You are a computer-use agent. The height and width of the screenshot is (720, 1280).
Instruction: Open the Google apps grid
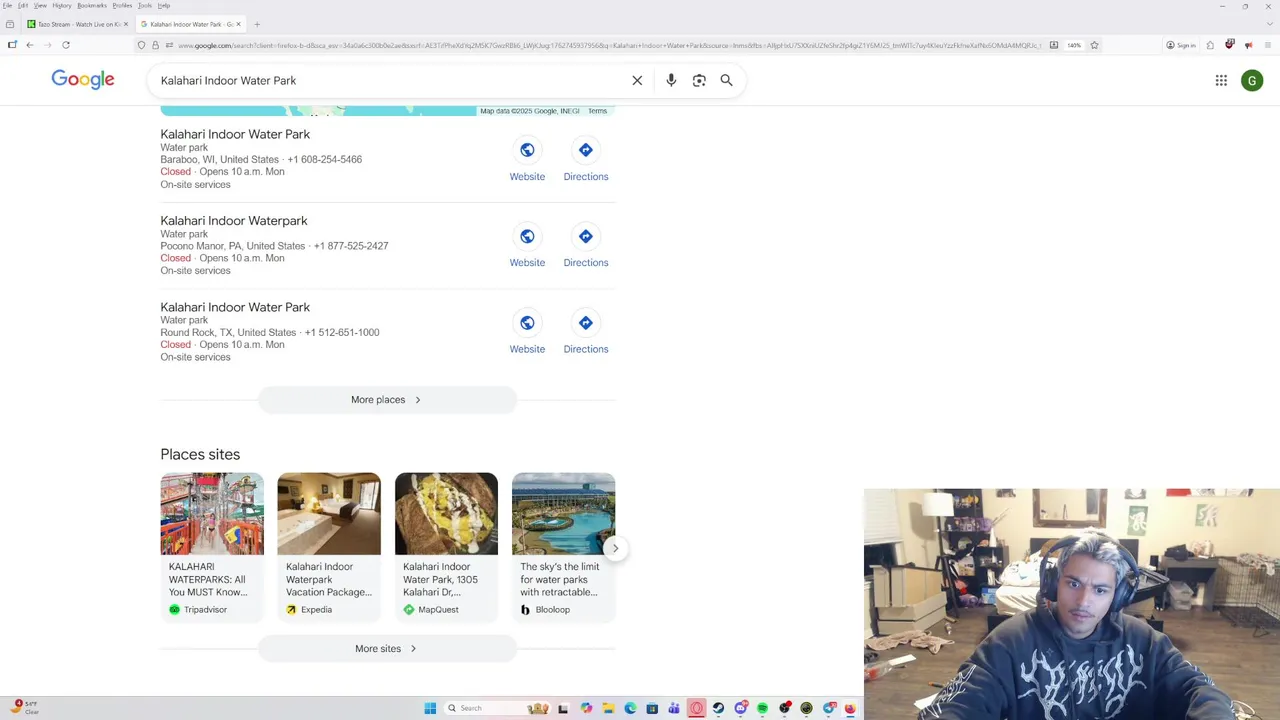(x=1221, y=80)
